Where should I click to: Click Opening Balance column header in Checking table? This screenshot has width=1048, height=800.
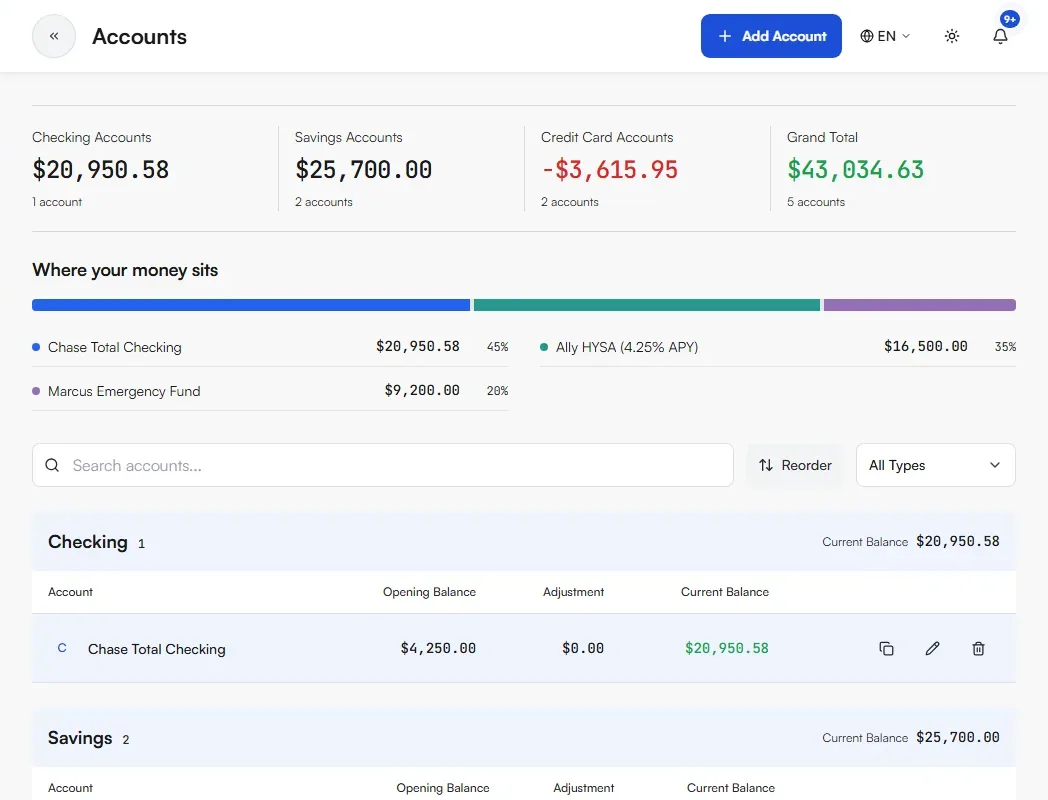pos(429,592)
